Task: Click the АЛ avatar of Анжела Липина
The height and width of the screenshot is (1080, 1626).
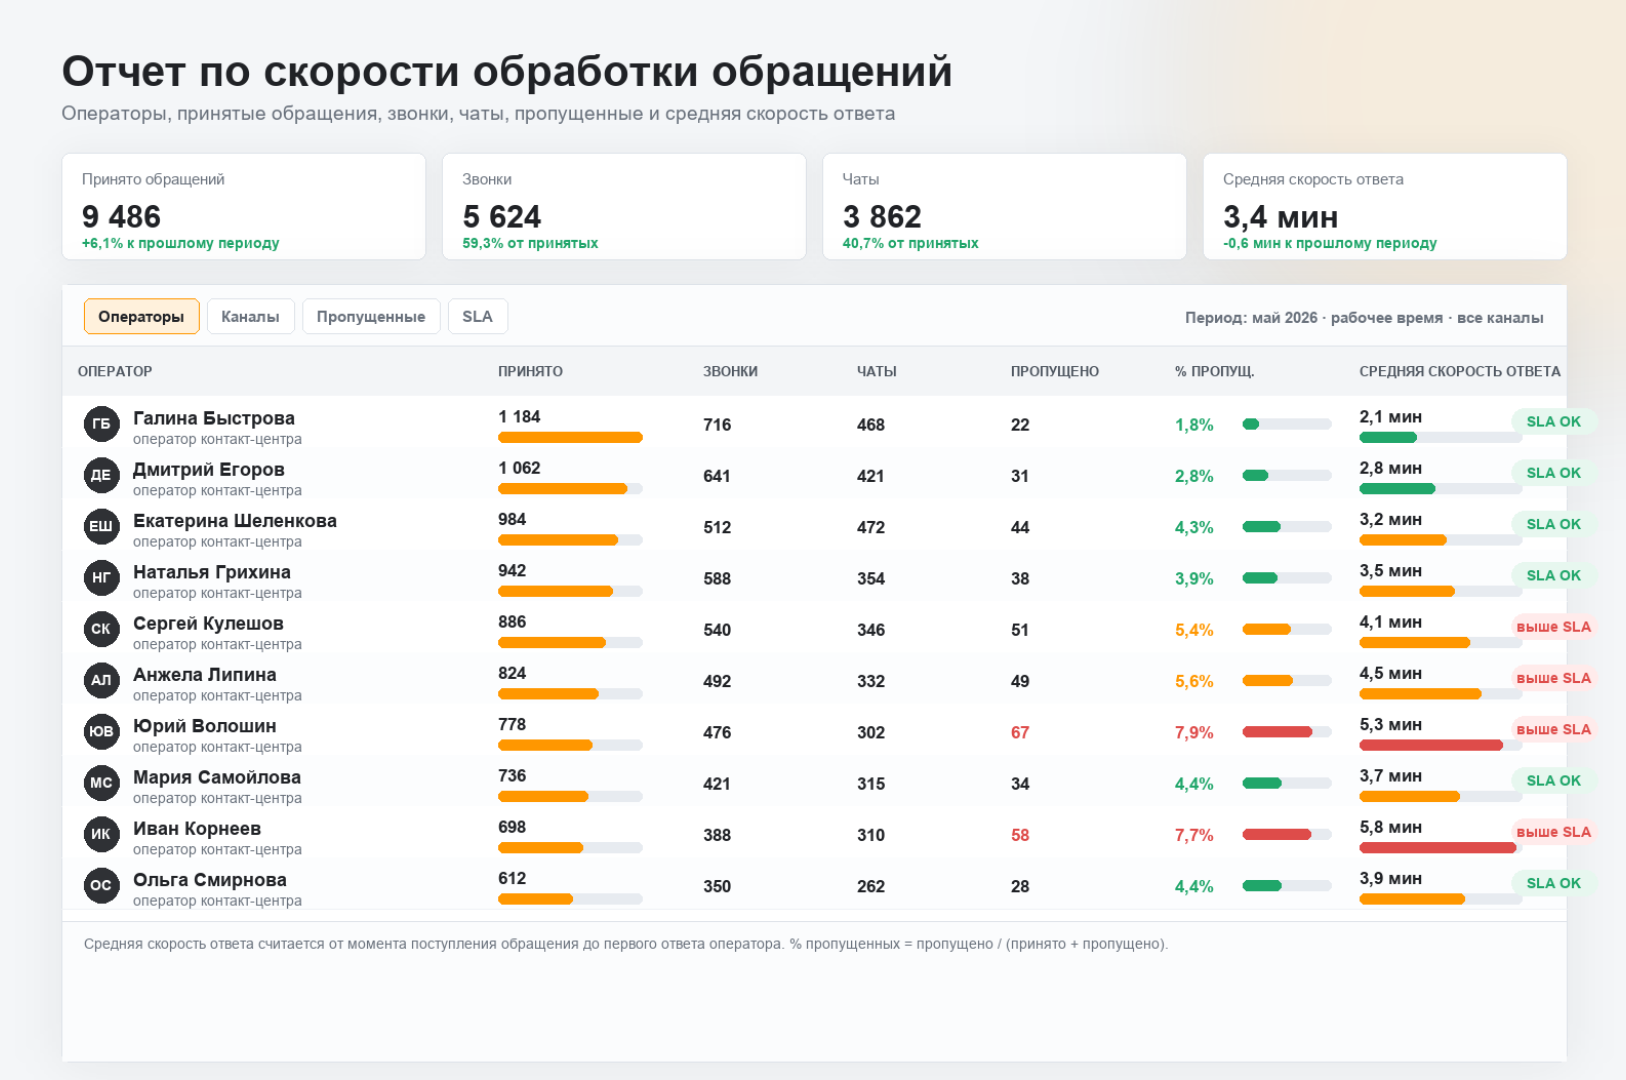Action: point(101,680)
